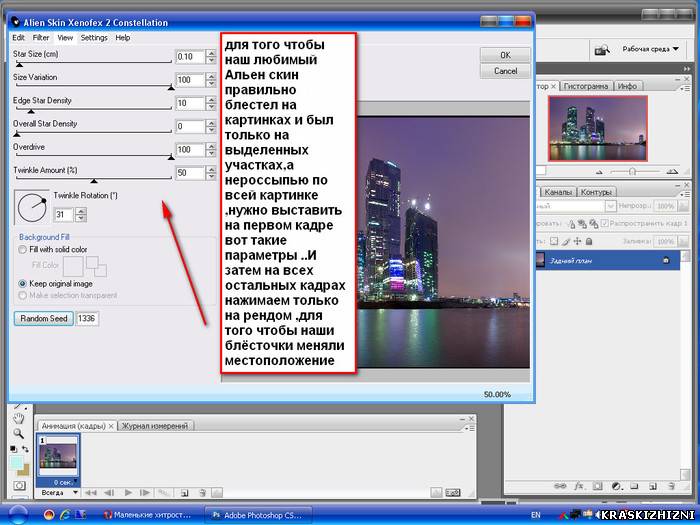The image size is (700, 525).
Task: Open the Edit menu in Constellation dialog
Action: pos(18,38)
